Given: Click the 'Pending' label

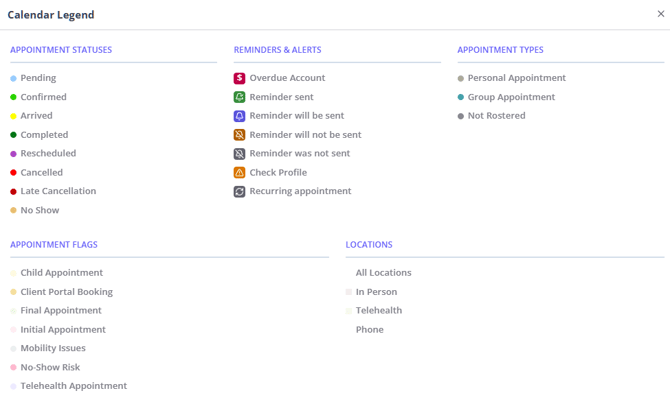Looking at the screenshot, I should (x=38, y=78).
